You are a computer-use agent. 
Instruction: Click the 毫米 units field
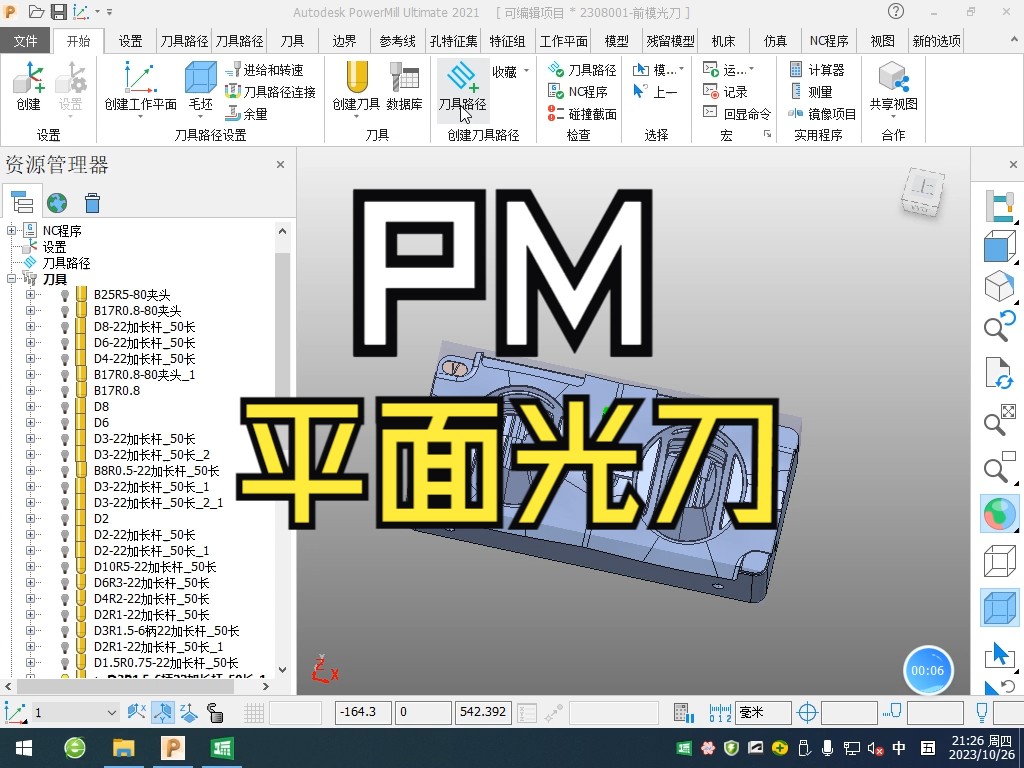click(x=763, y=712)
